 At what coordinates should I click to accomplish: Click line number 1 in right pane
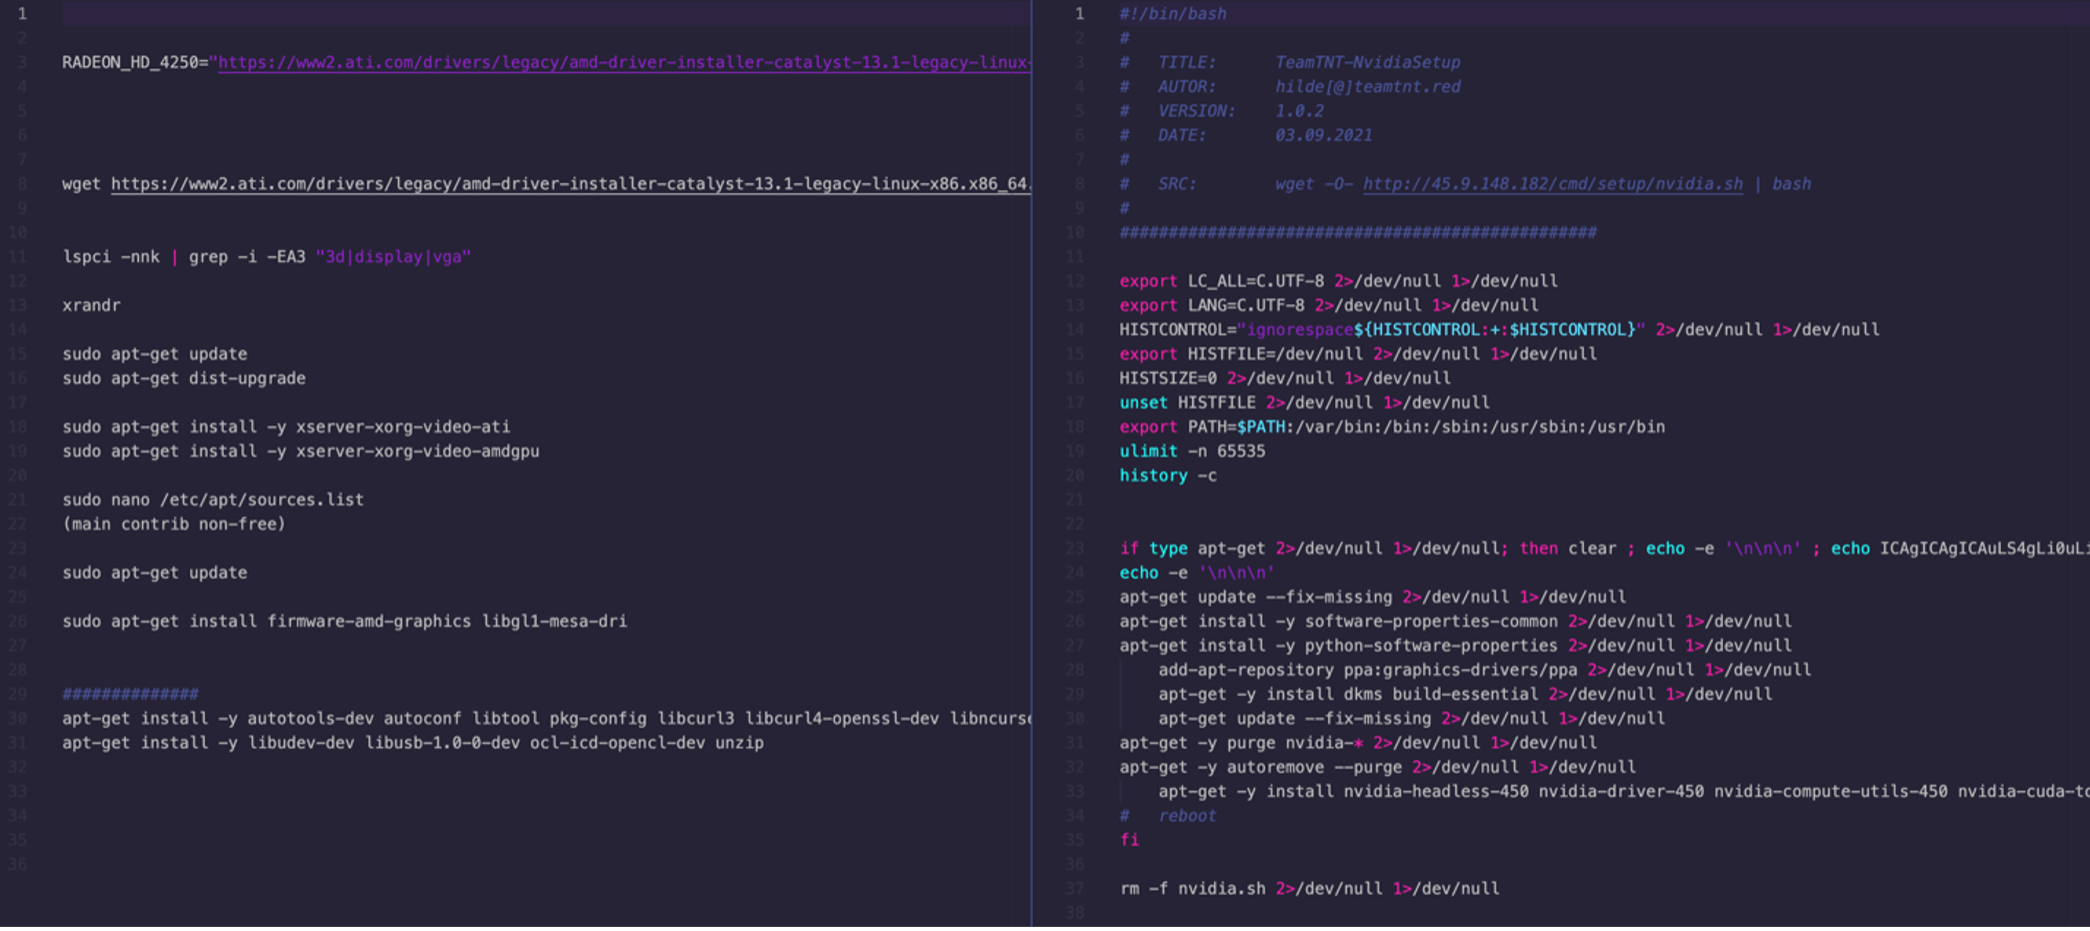pos(1078,14)
